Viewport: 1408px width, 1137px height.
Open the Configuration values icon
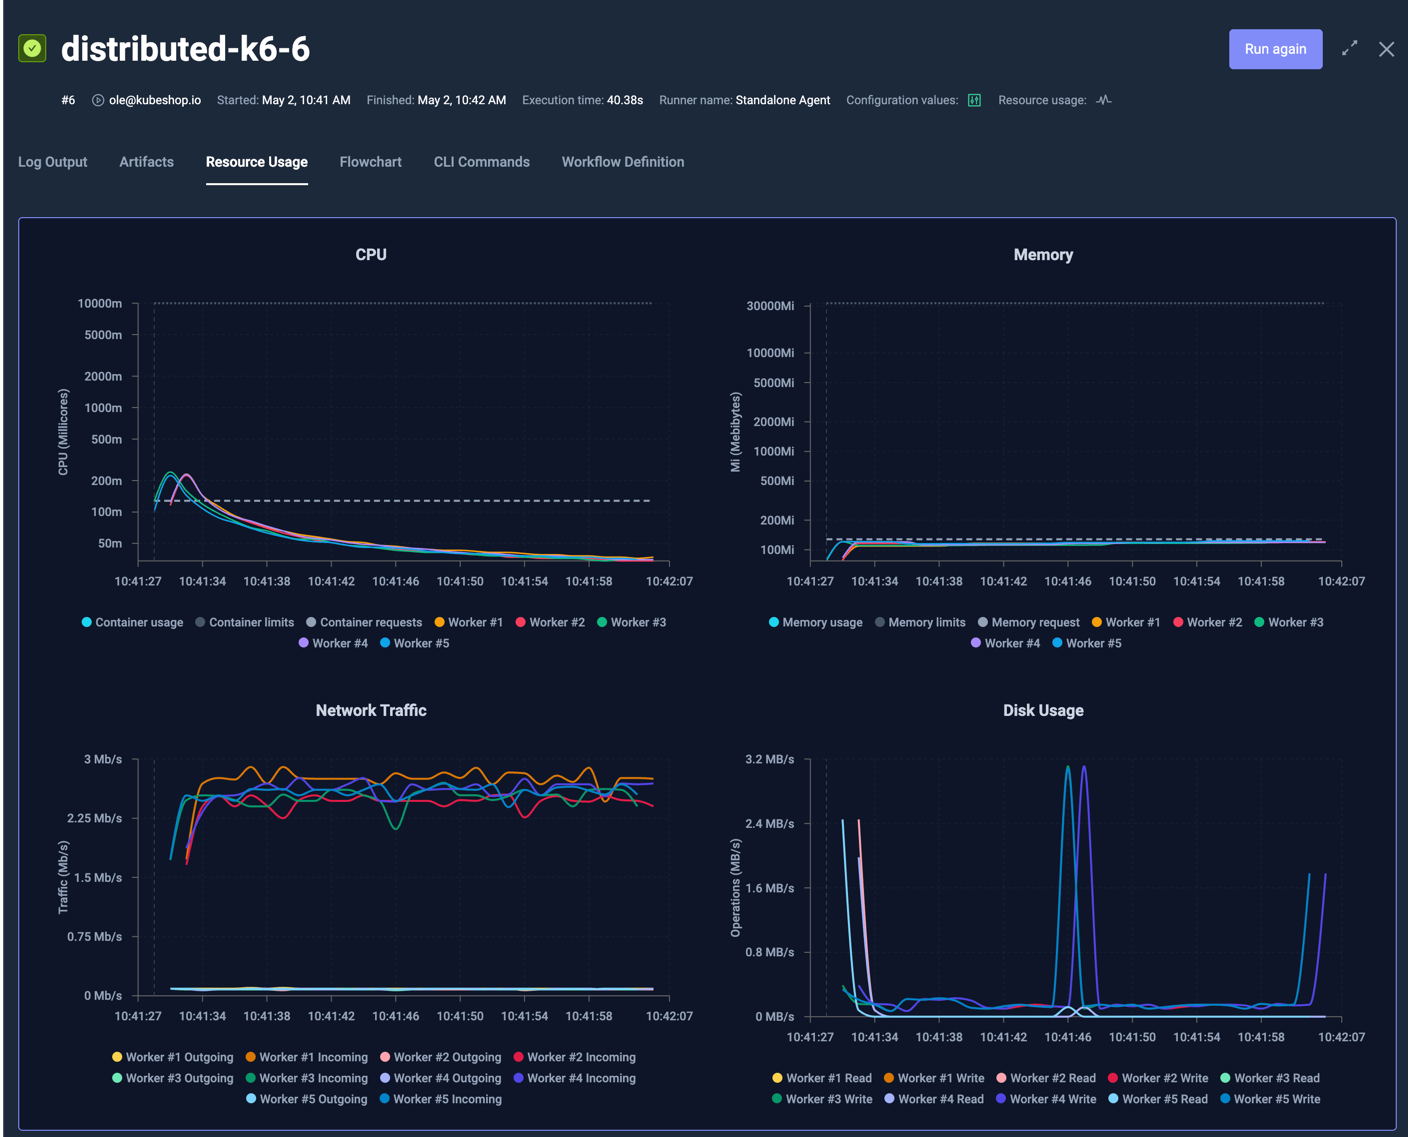pyautogui.click(x=973, y=100)
